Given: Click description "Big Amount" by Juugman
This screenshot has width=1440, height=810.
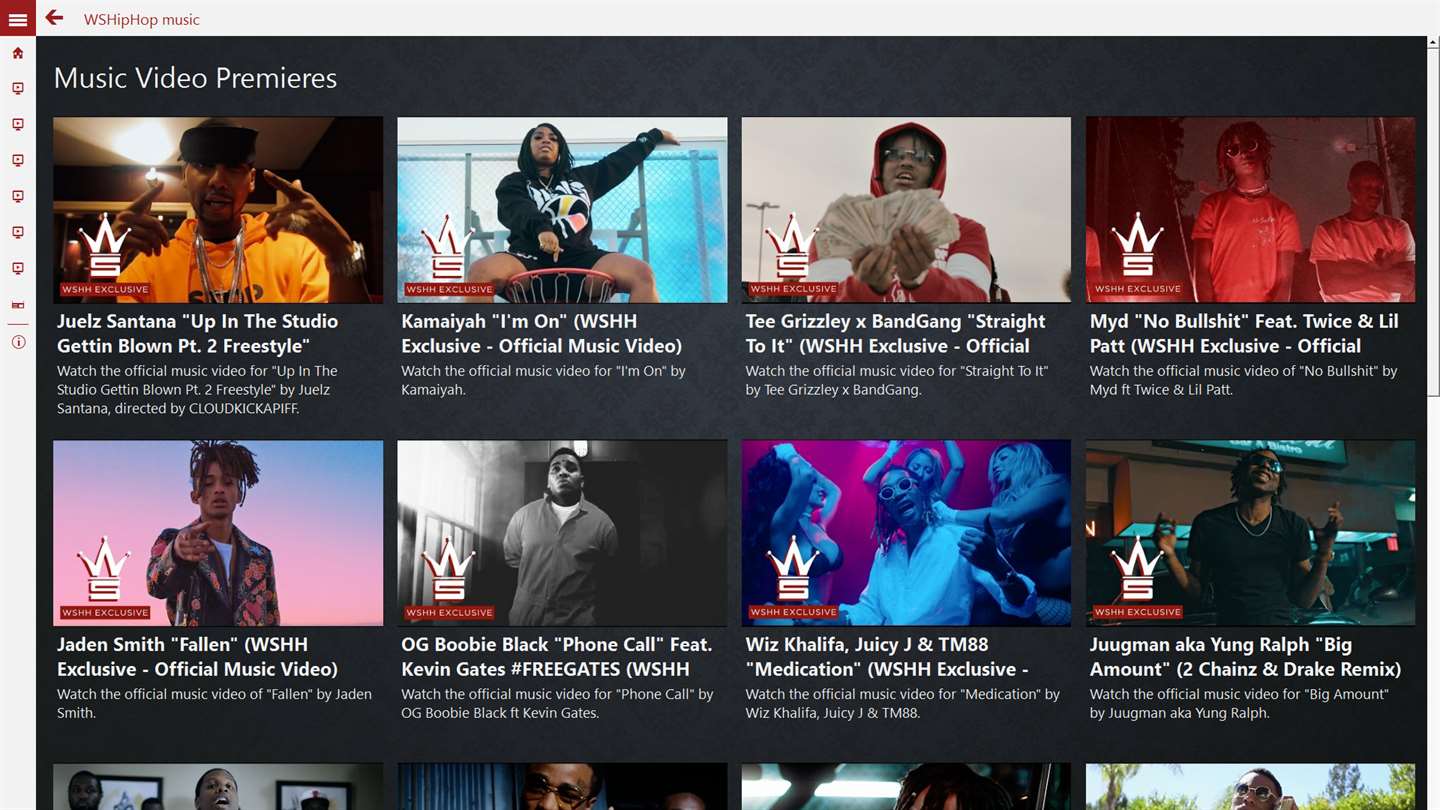Looking at the screenshot, I should [1240, 703].
